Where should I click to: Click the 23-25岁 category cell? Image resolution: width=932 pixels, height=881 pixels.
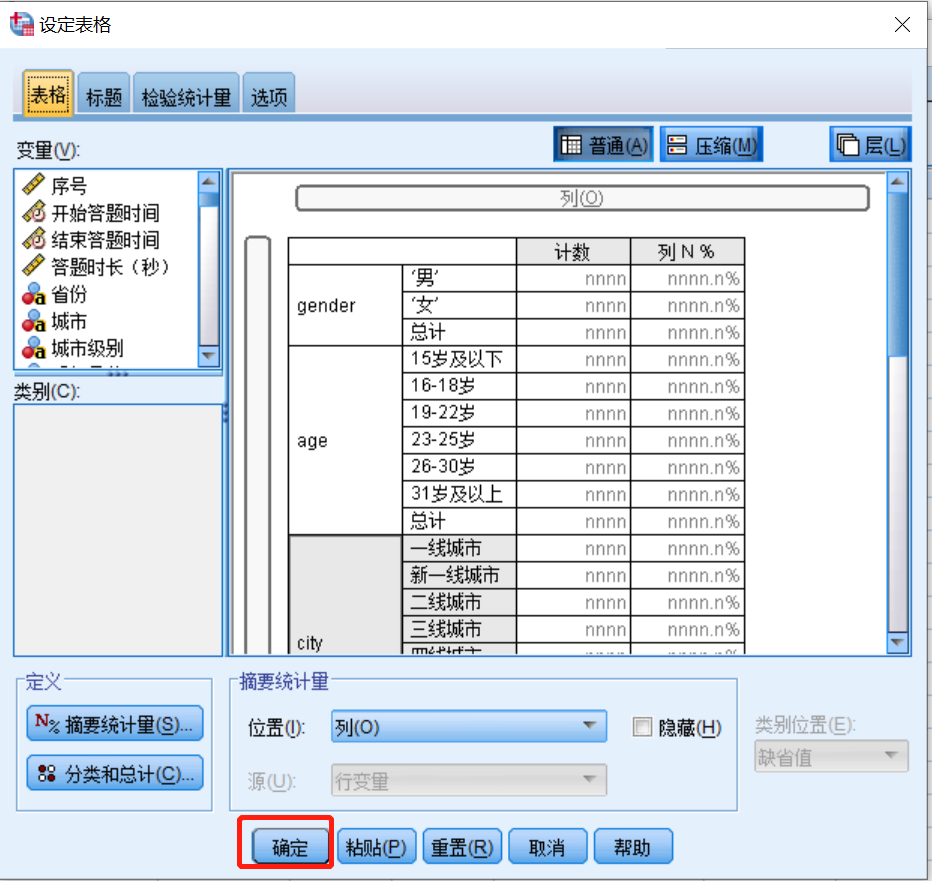pos(459,440)
